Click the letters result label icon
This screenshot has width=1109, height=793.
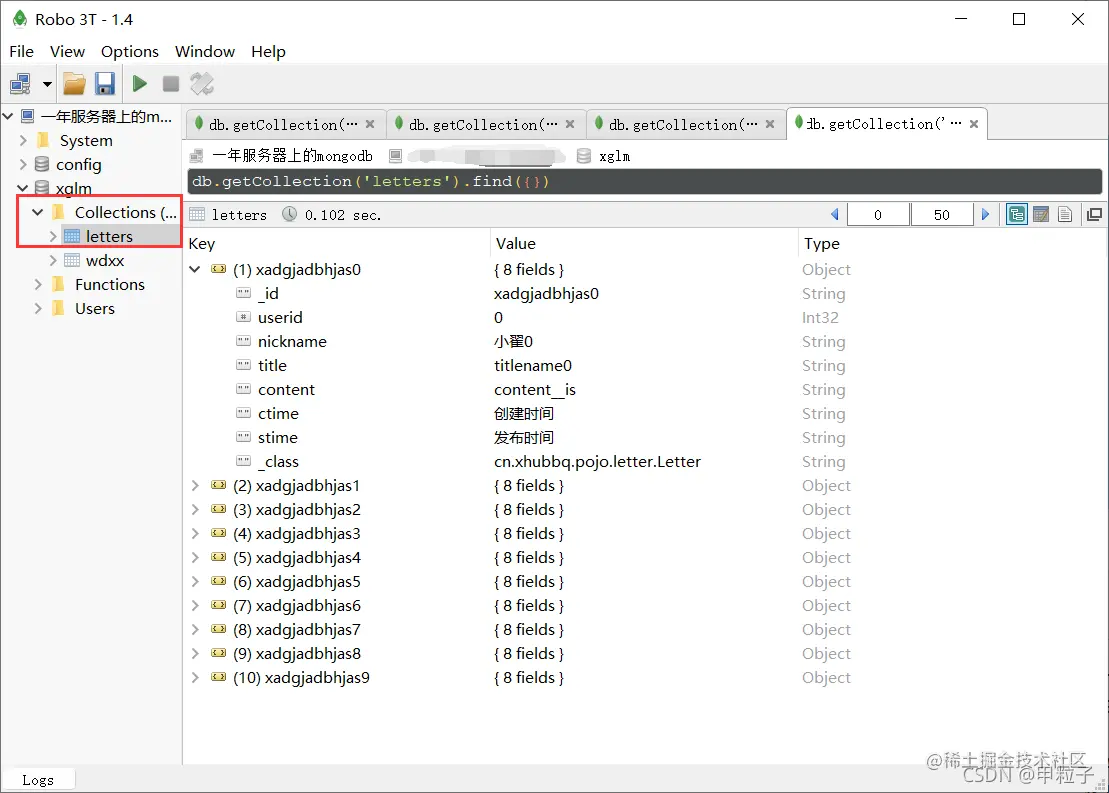[x=197, y=214]
